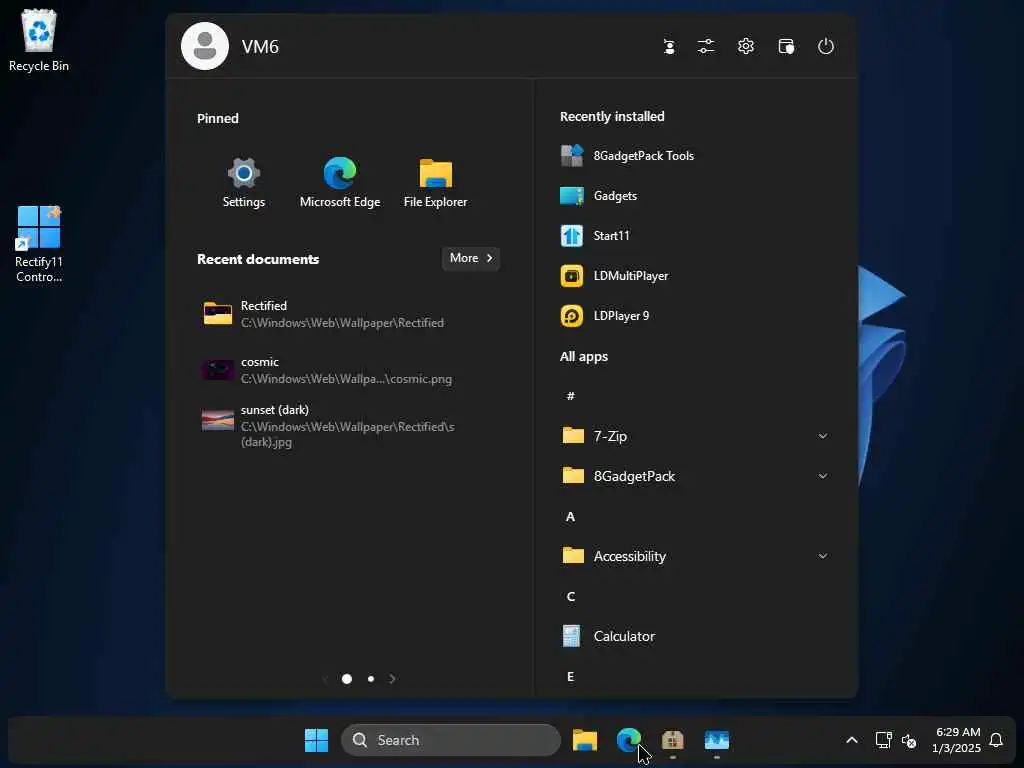Viewport: 1024px width, 768px height.
Task: Click the VM6 user avatar
Action: point(205,46)
